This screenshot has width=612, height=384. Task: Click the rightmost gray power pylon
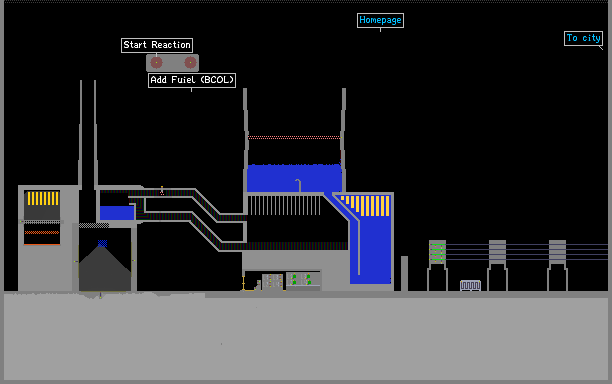pos(557,265)
